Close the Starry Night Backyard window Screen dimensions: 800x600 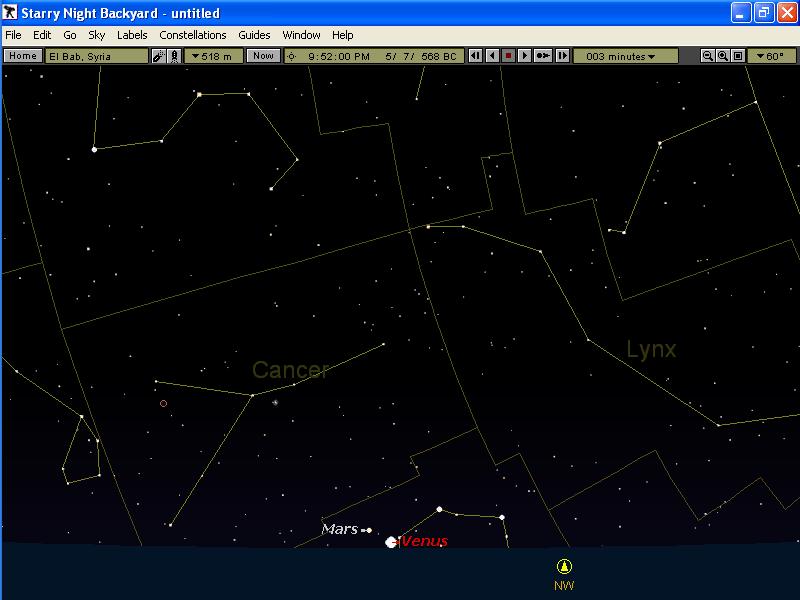[x=787, y=13]
